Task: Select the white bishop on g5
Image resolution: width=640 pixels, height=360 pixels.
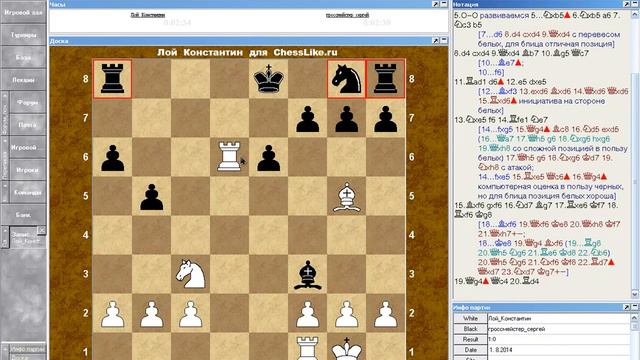Action: [x=347, y=196]
